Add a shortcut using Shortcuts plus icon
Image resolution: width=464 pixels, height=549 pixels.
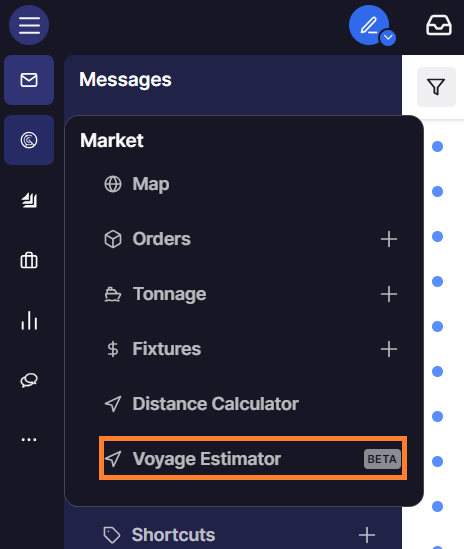coord(367,535)
